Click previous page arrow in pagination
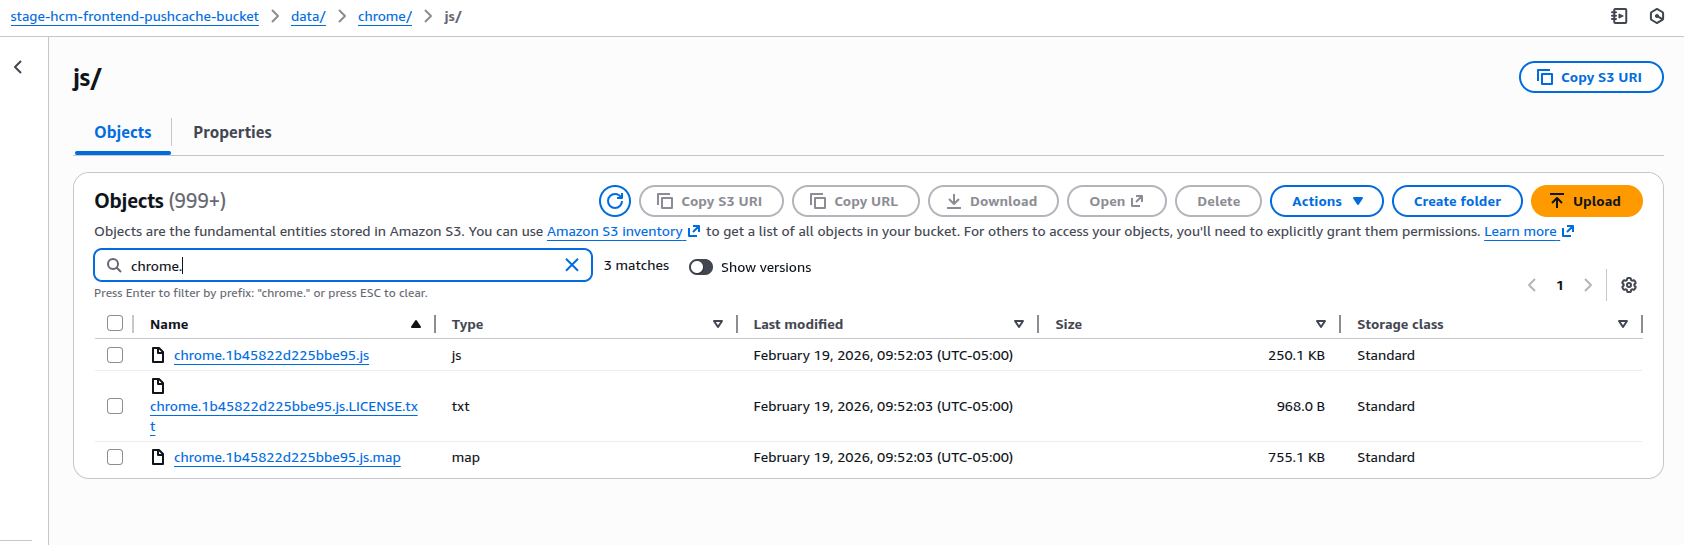Viewport: 1684px width, 545px height. click(1532, 285)
